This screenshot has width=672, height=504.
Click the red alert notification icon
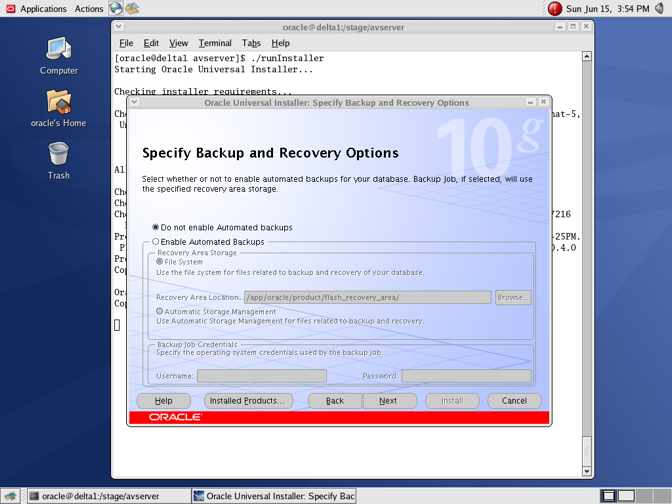pyautogui.click(x=555, y=9)
